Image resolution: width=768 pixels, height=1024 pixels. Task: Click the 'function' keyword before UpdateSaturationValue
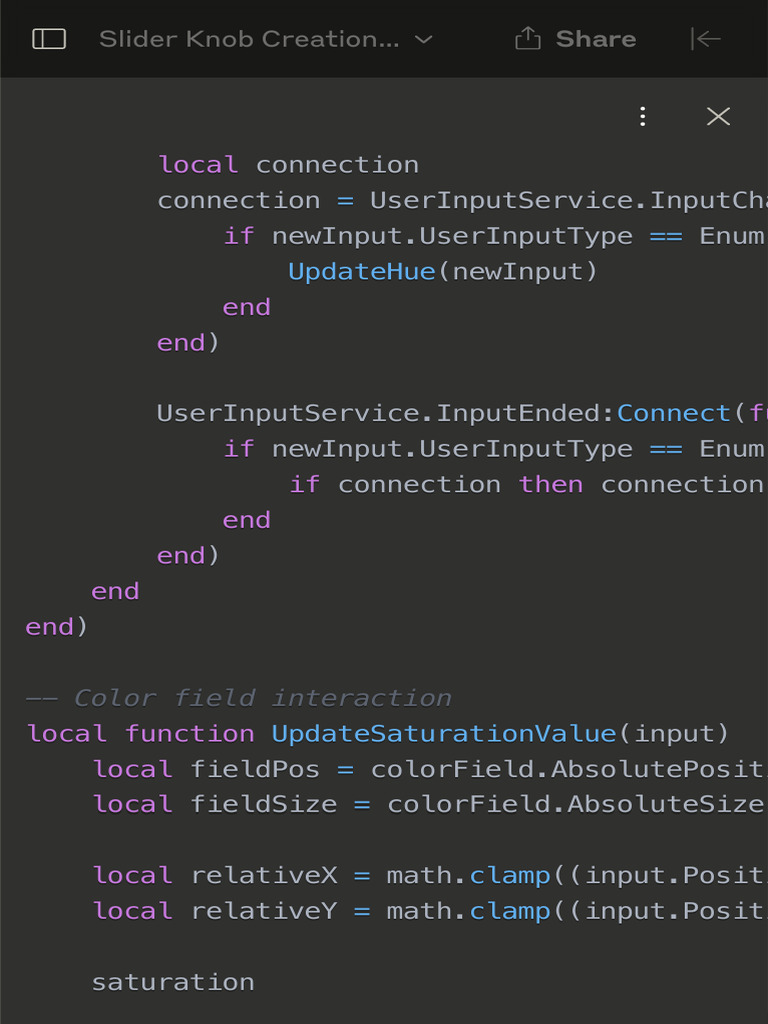[190, 733]
